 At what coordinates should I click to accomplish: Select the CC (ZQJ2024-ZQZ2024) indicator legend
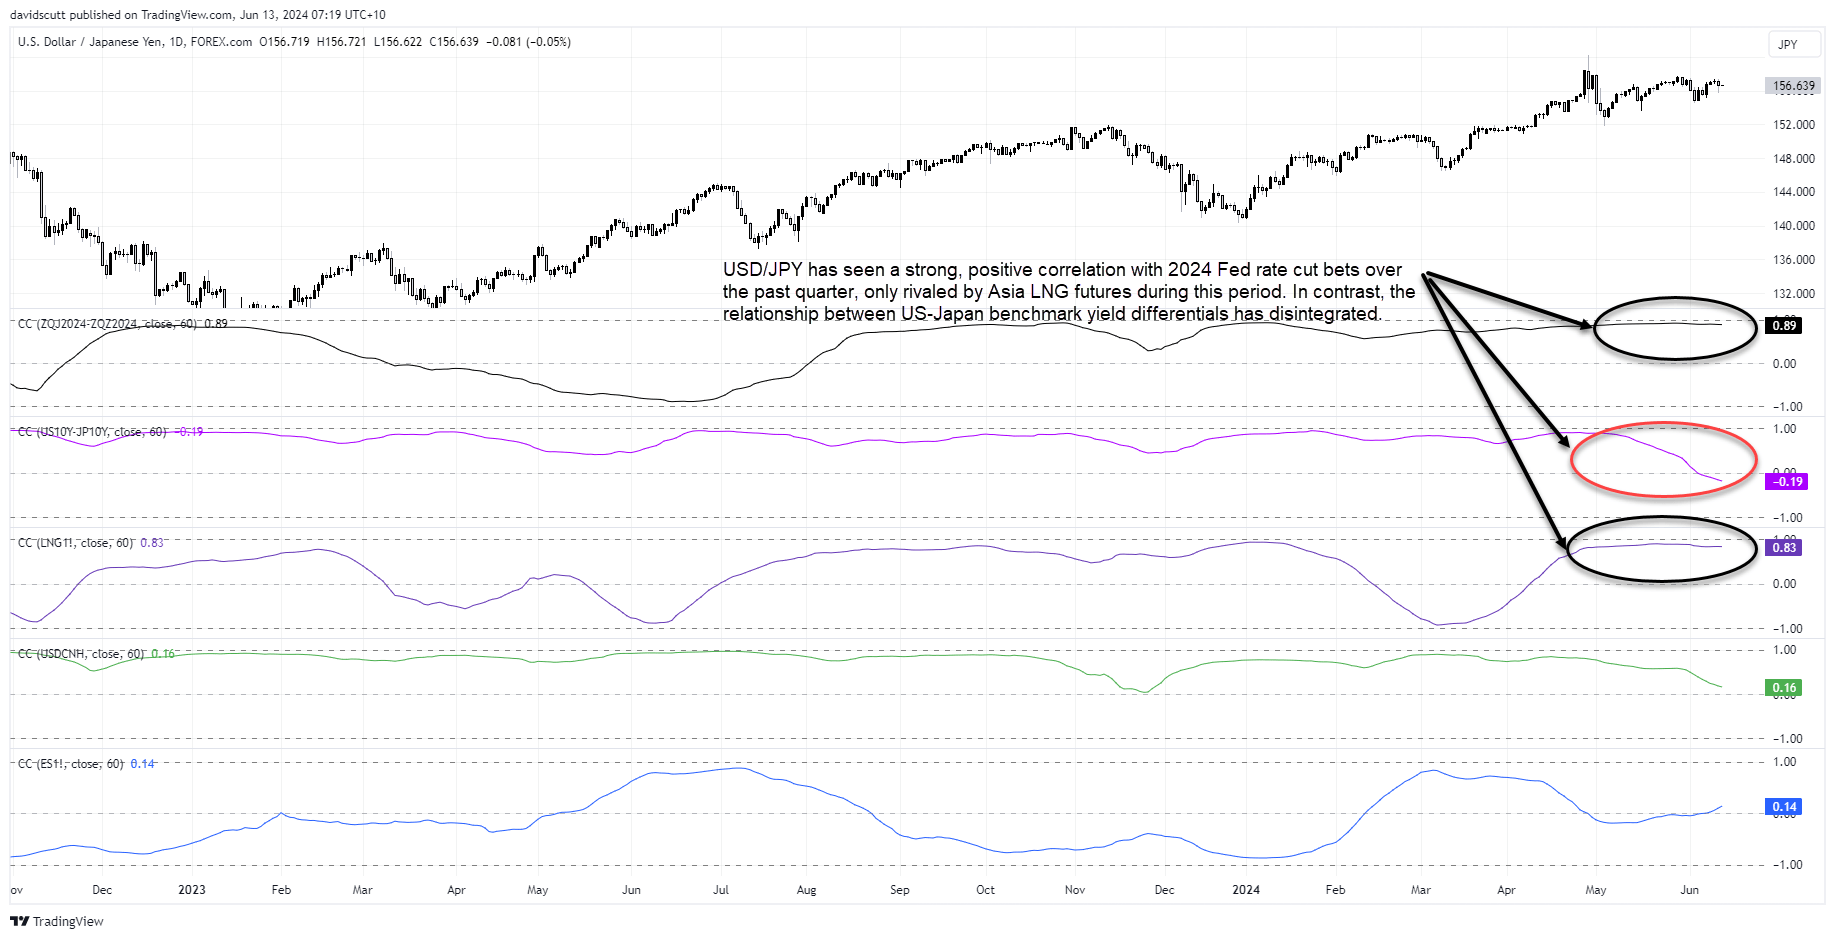[108, 324]
